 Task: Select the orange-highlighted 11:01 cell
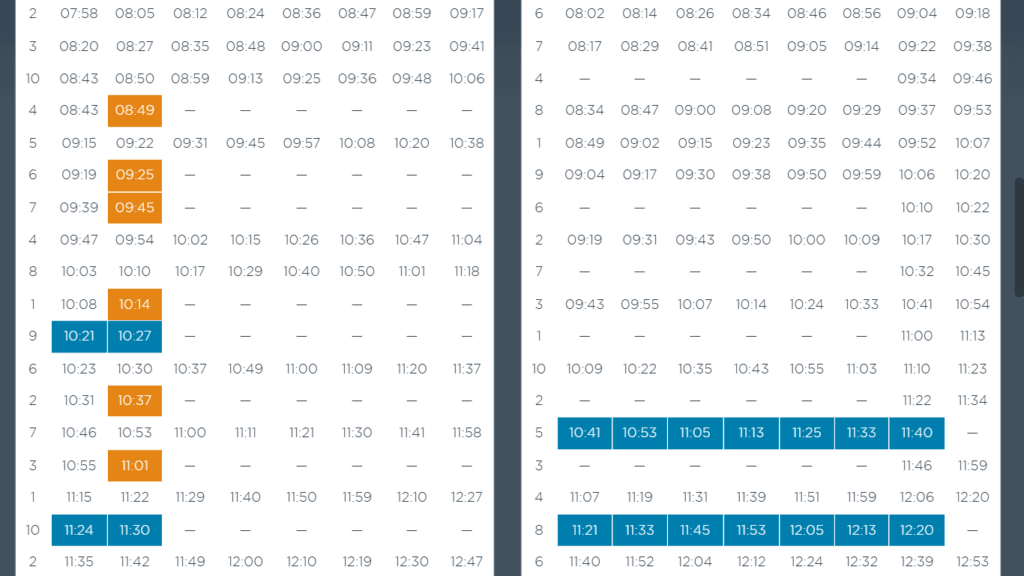tap(135, 466)
